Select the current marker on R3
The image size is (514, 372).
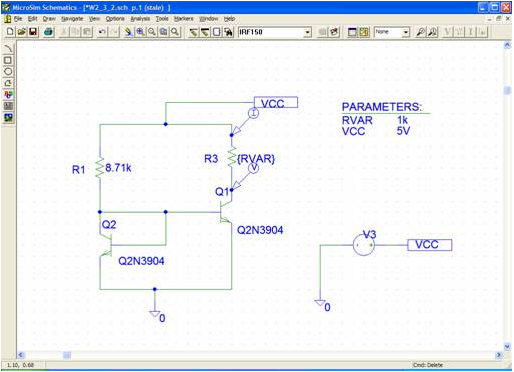253,114
